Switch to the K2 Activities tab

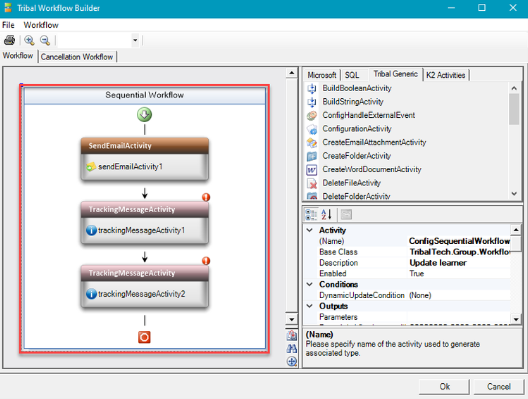[x=445, y=75]
